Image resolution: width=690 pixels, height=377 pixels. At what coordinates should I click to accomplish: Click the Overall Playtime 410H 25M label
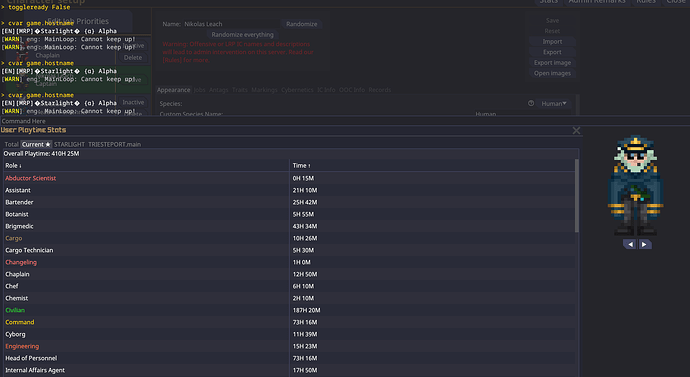41,154
